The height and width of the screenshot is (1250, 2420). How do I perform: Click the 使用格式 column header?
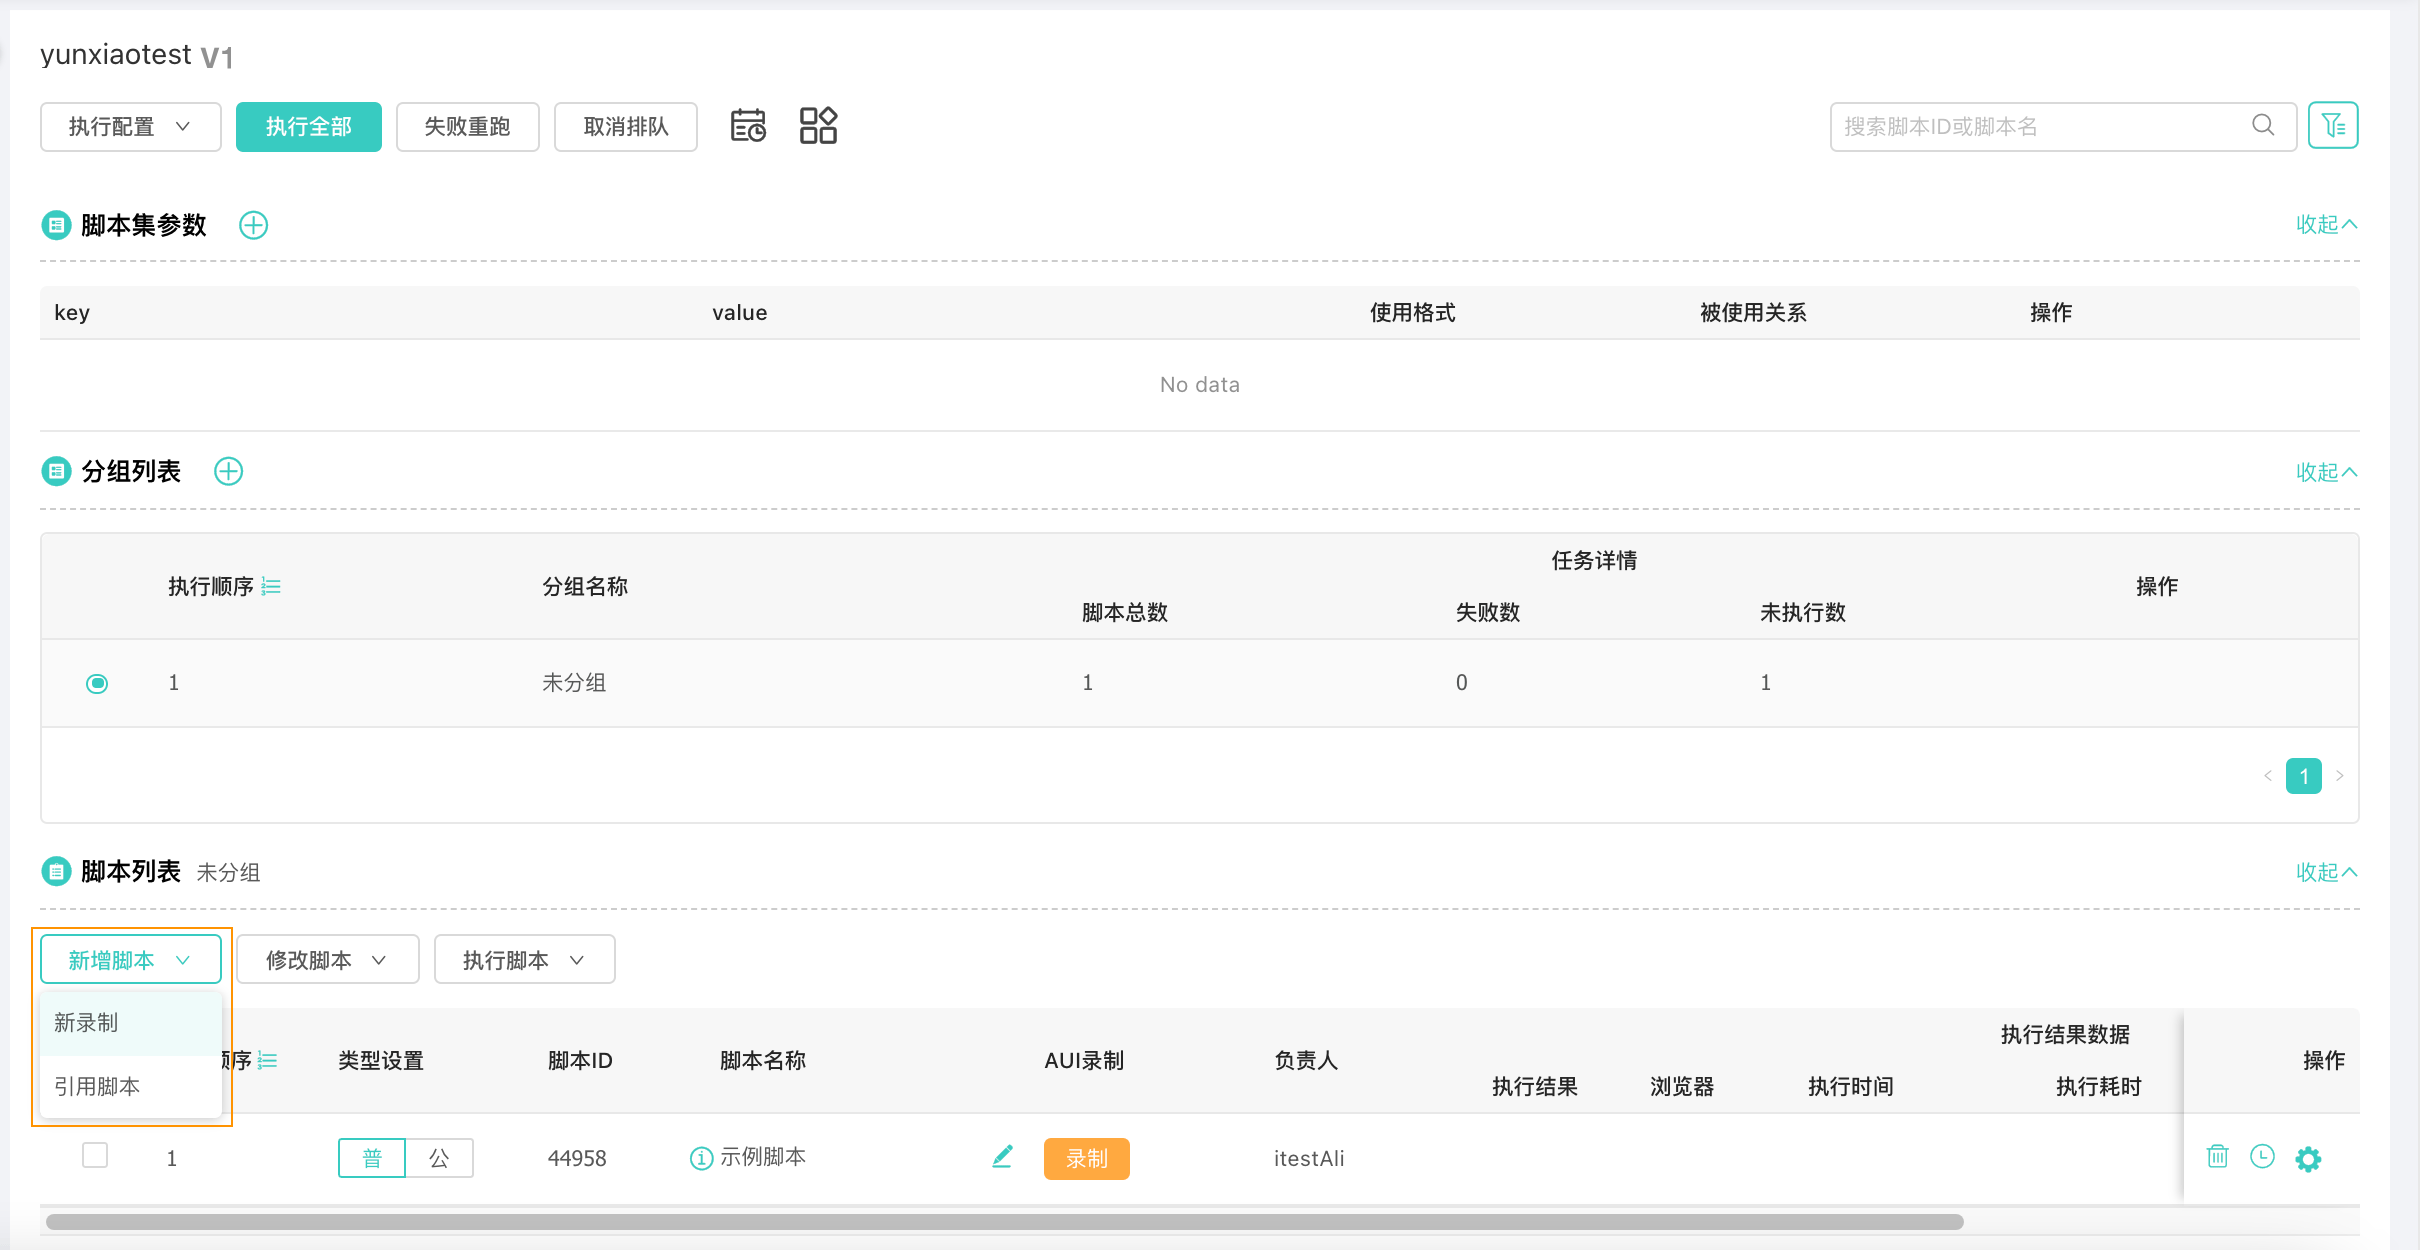click(x=1412, y=313)
